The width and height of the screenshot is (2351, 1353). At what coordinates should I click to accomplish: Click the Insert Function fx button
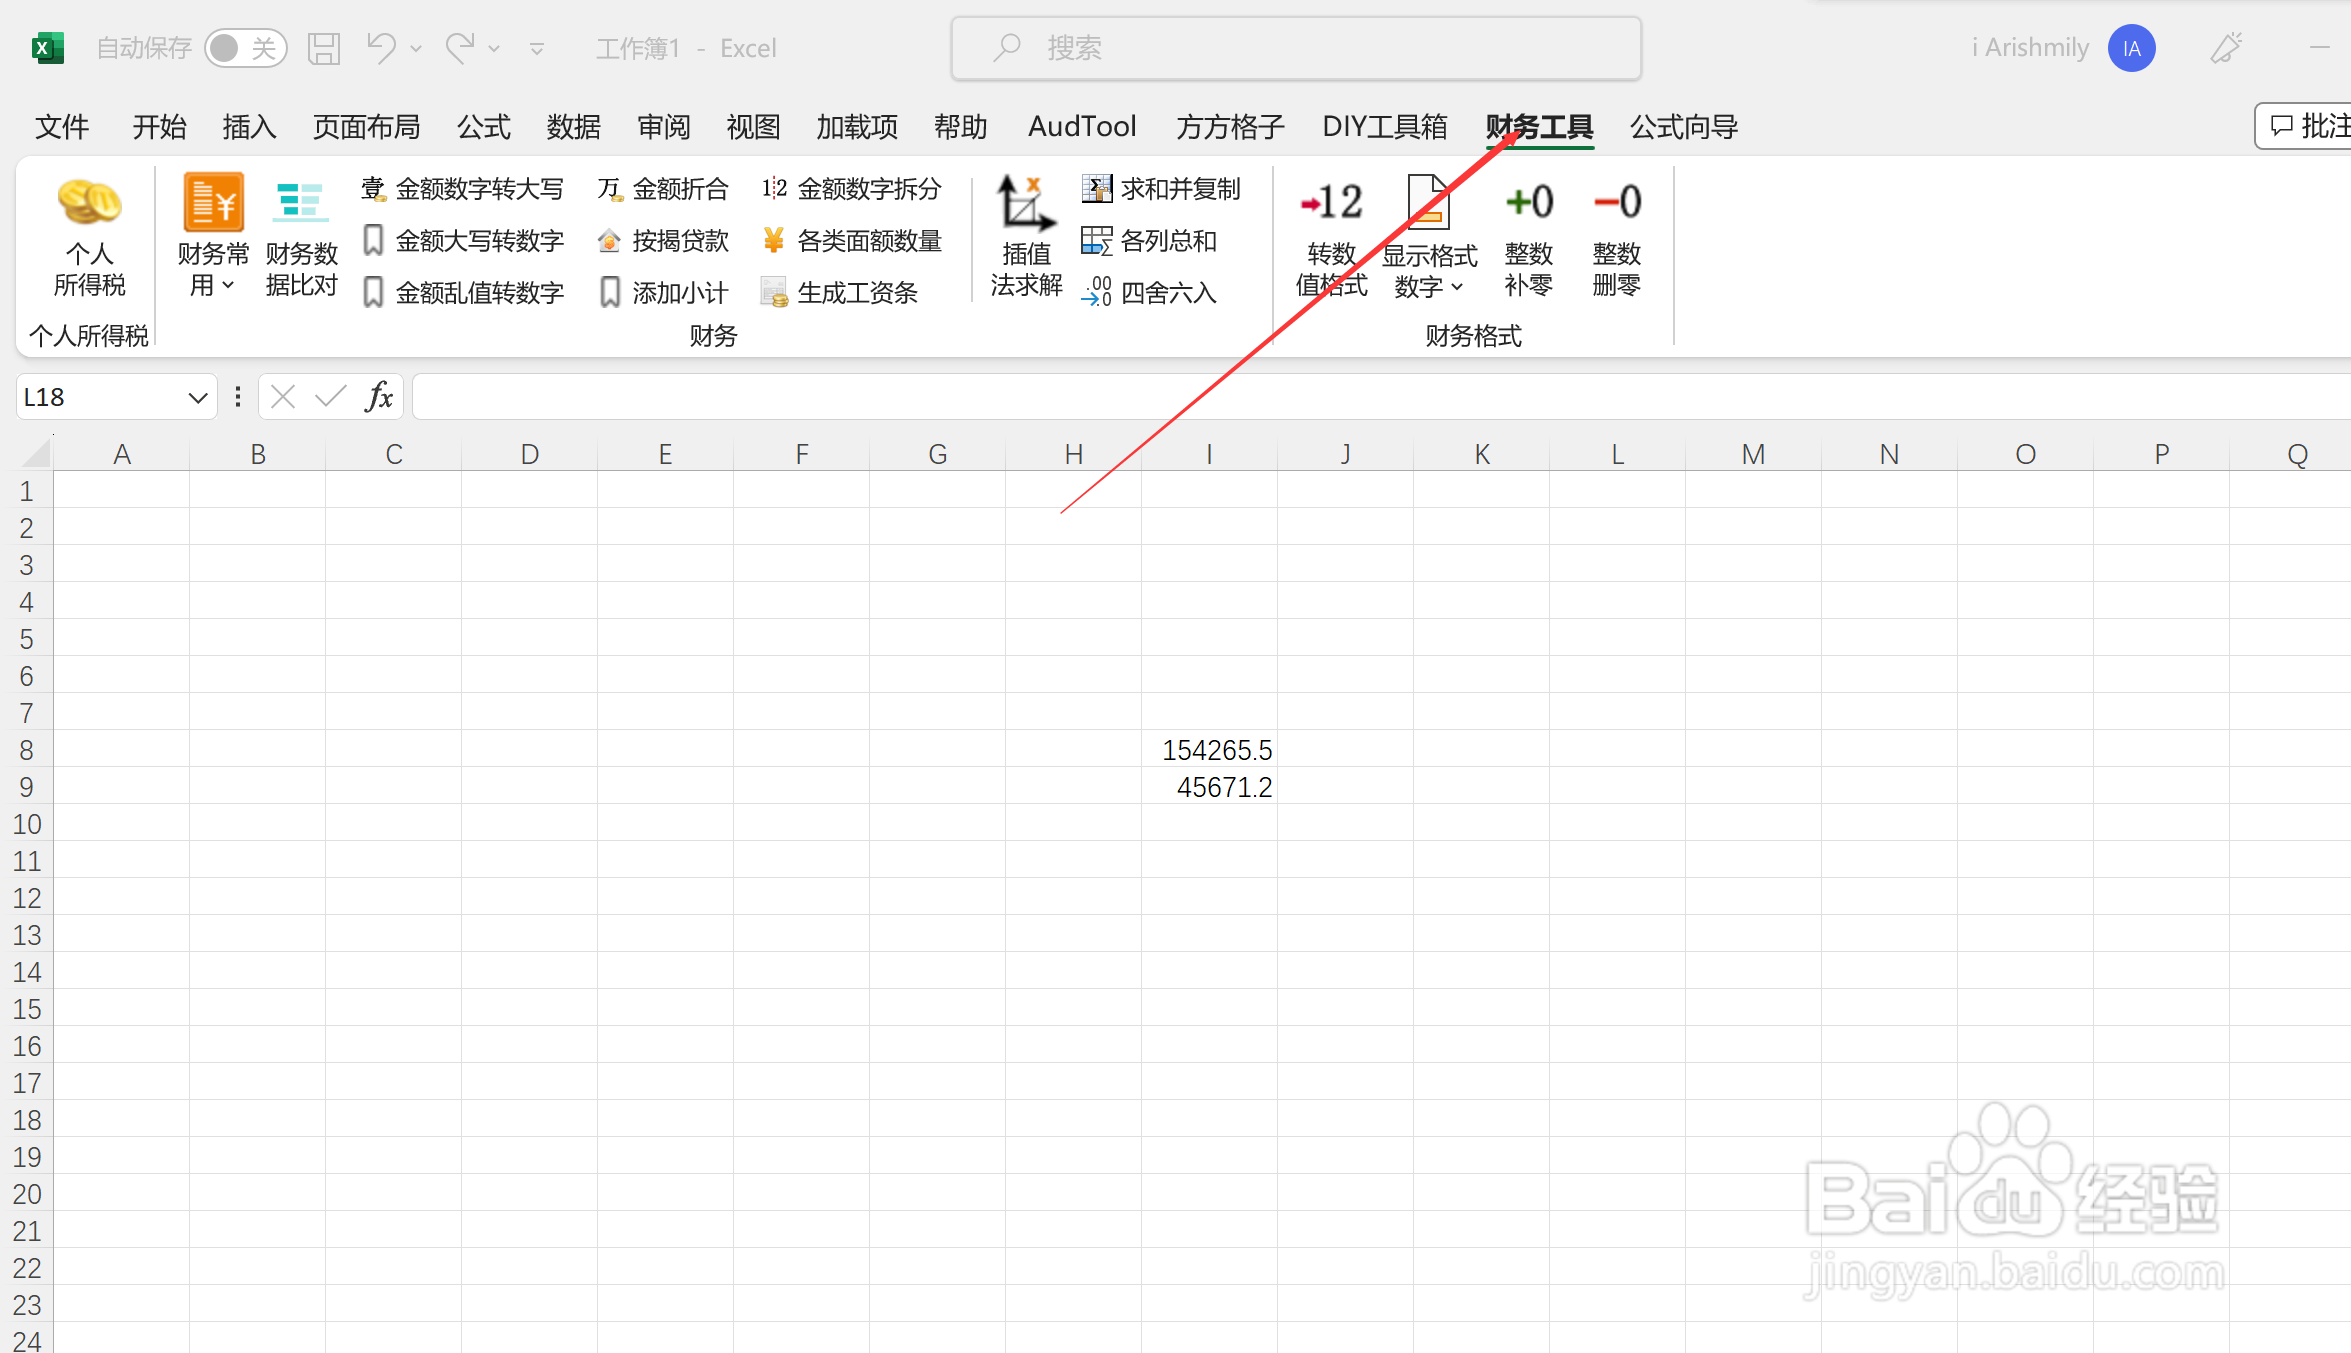tap(379, 398)
